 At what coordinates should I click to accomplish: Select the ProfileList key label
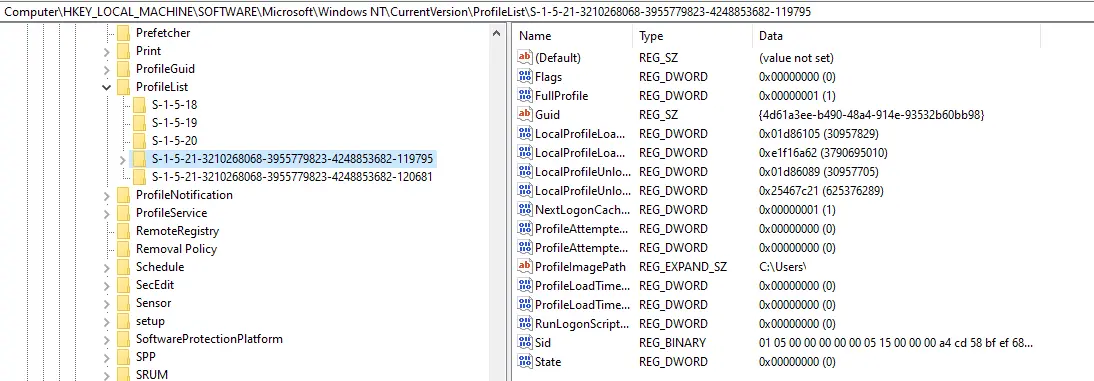pyautogui.click(x=162, y=87)
